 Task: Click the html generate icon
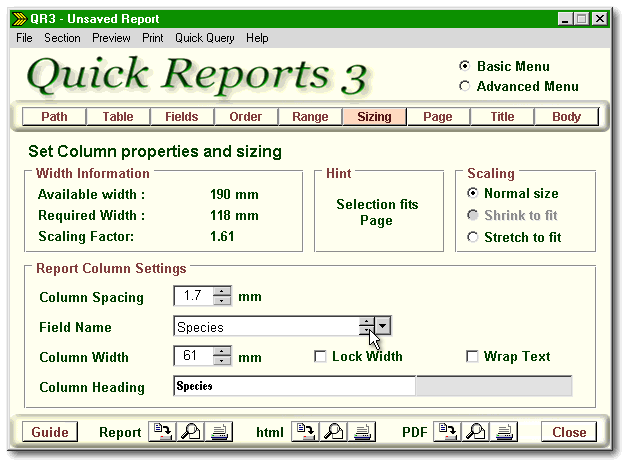[305, 432]
